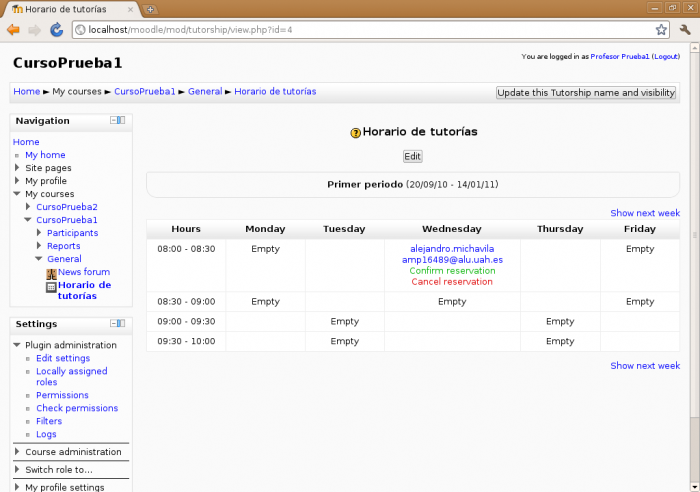Expand Course administration section
700x492 pixels.
(17, 451)
